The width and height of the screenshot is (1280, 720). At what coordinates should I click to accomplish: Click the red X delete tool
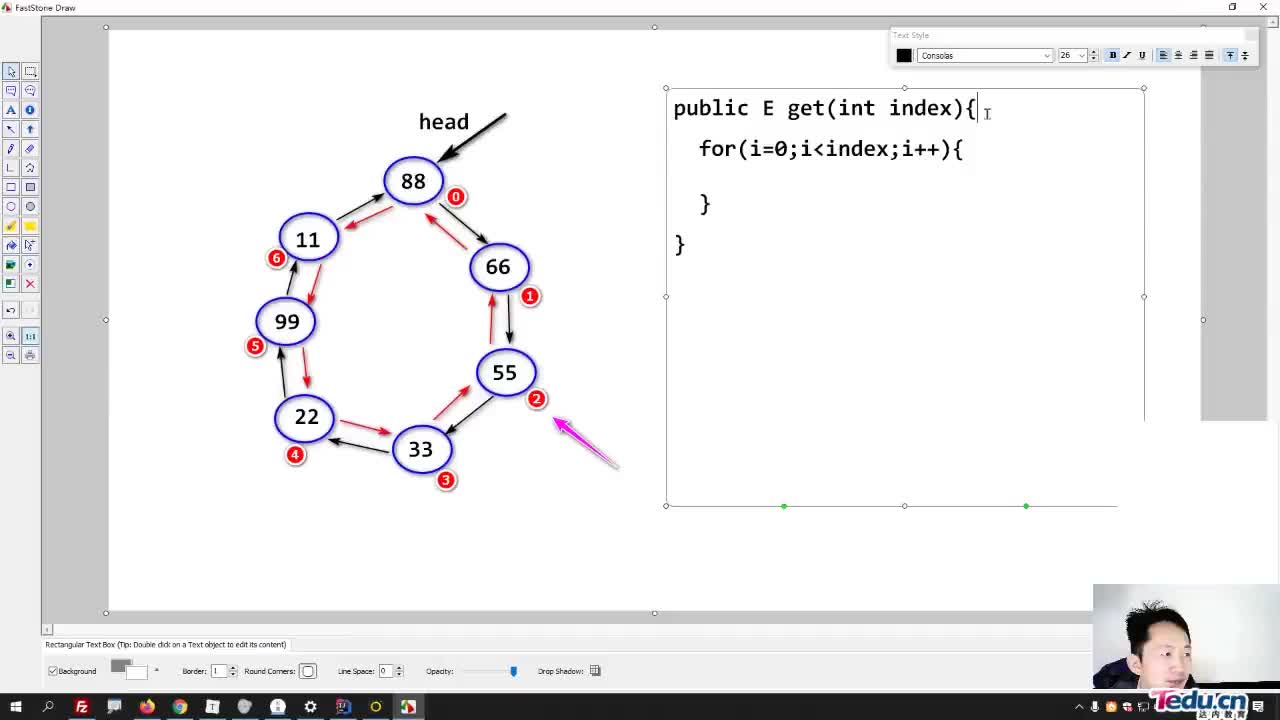(x=30, y=284)
